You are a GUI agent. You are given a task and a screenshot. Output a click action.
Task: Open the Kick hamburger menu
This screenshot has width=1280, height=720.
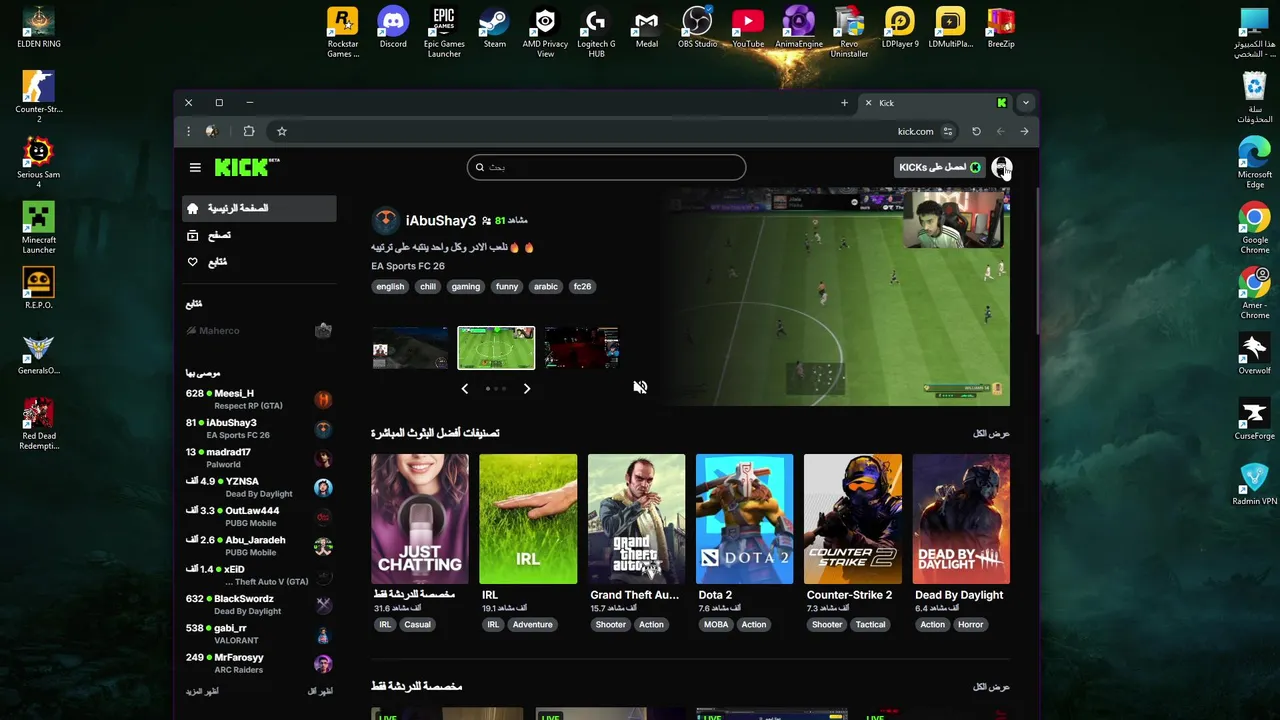tap(195, 167)
